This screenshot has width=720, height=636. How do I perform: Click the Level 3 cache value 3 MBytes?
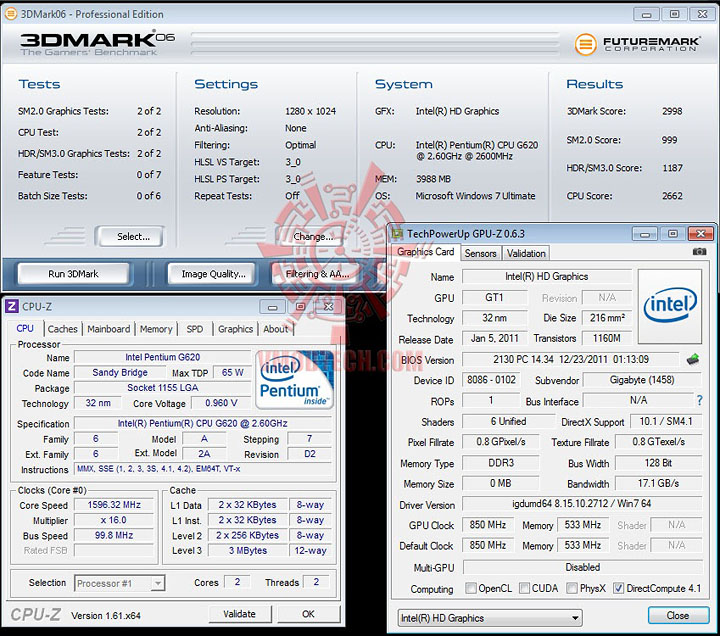click(x=248, y=551)
